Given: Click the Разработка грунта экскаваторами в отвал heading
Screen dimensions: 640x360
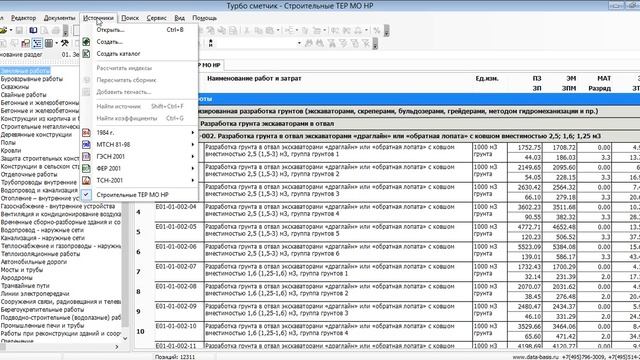Looking at the screenshot, I should 267,124.
